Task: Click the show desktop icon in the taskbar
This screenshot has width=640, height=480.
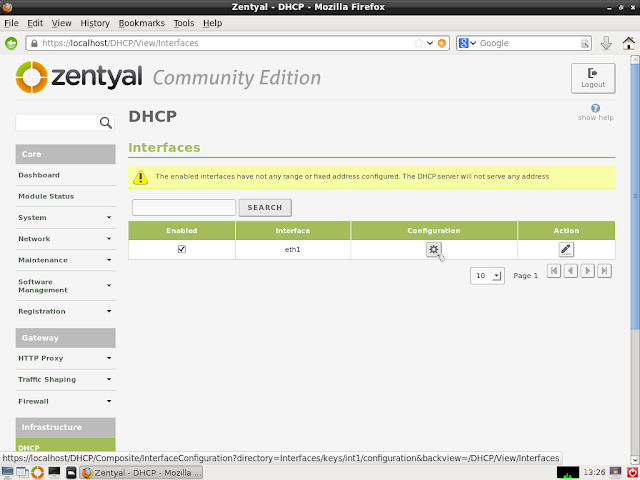Action: (x=7, y=472)
